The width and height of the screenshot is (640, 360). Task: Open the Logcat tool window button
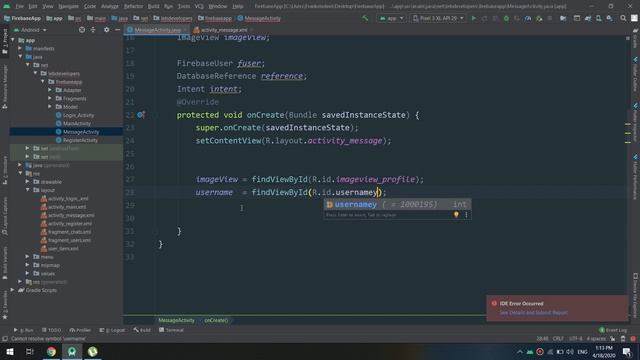(112, 330)
